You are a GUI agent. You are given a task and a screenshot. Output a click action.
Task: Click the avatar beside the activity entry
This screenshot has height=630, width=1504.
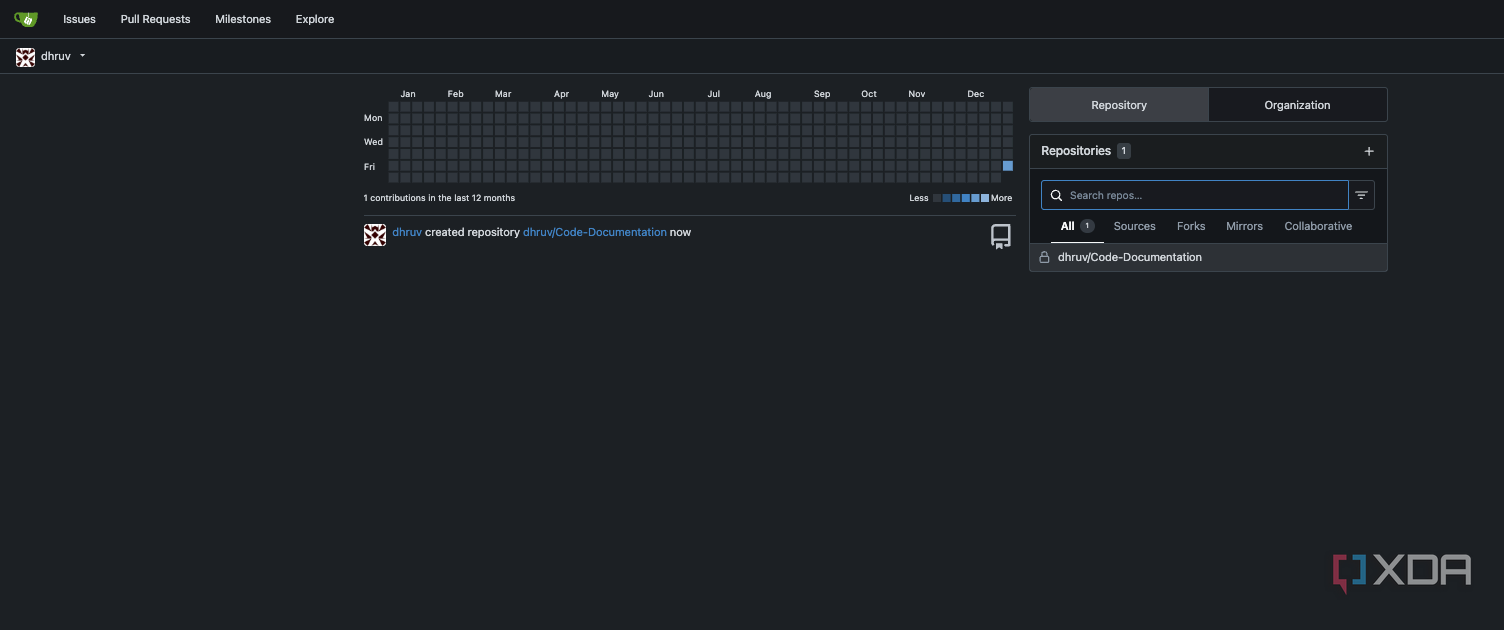tap(375, 235)
